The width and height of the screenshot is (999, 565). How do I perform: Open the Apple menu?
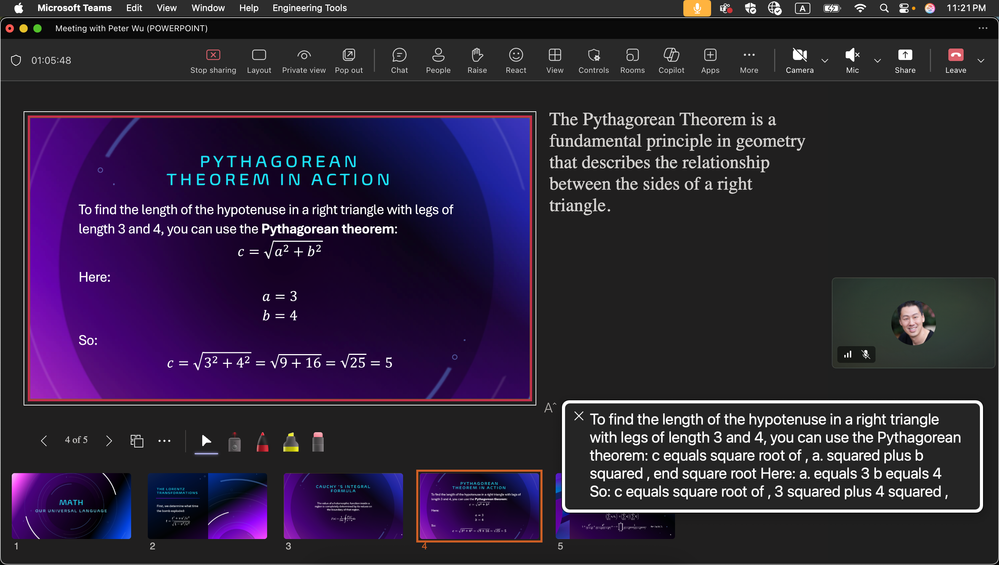coord(18,8)
